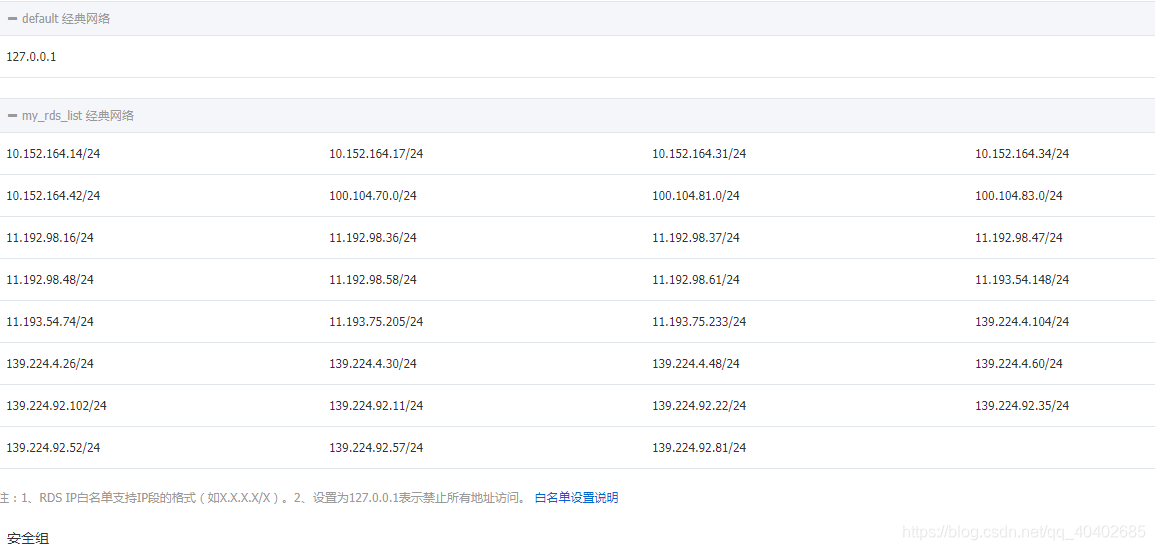Select IP 100.104.83.0/24

pyautogui.click(x=1019, y=196)
